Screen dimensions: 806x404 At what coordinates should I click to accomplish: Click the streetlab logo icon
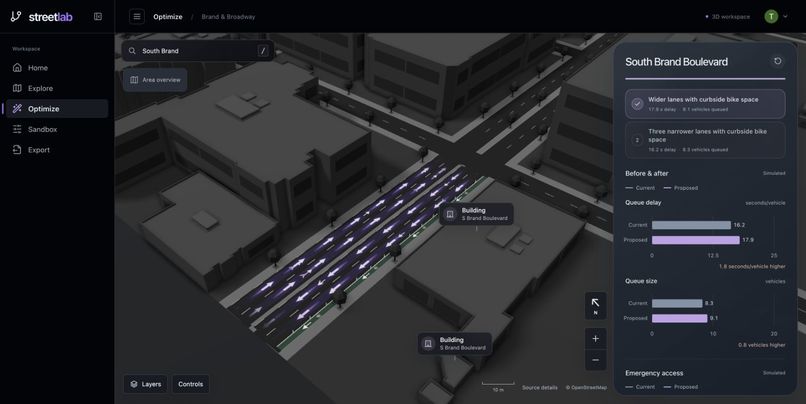pos(16,16)
